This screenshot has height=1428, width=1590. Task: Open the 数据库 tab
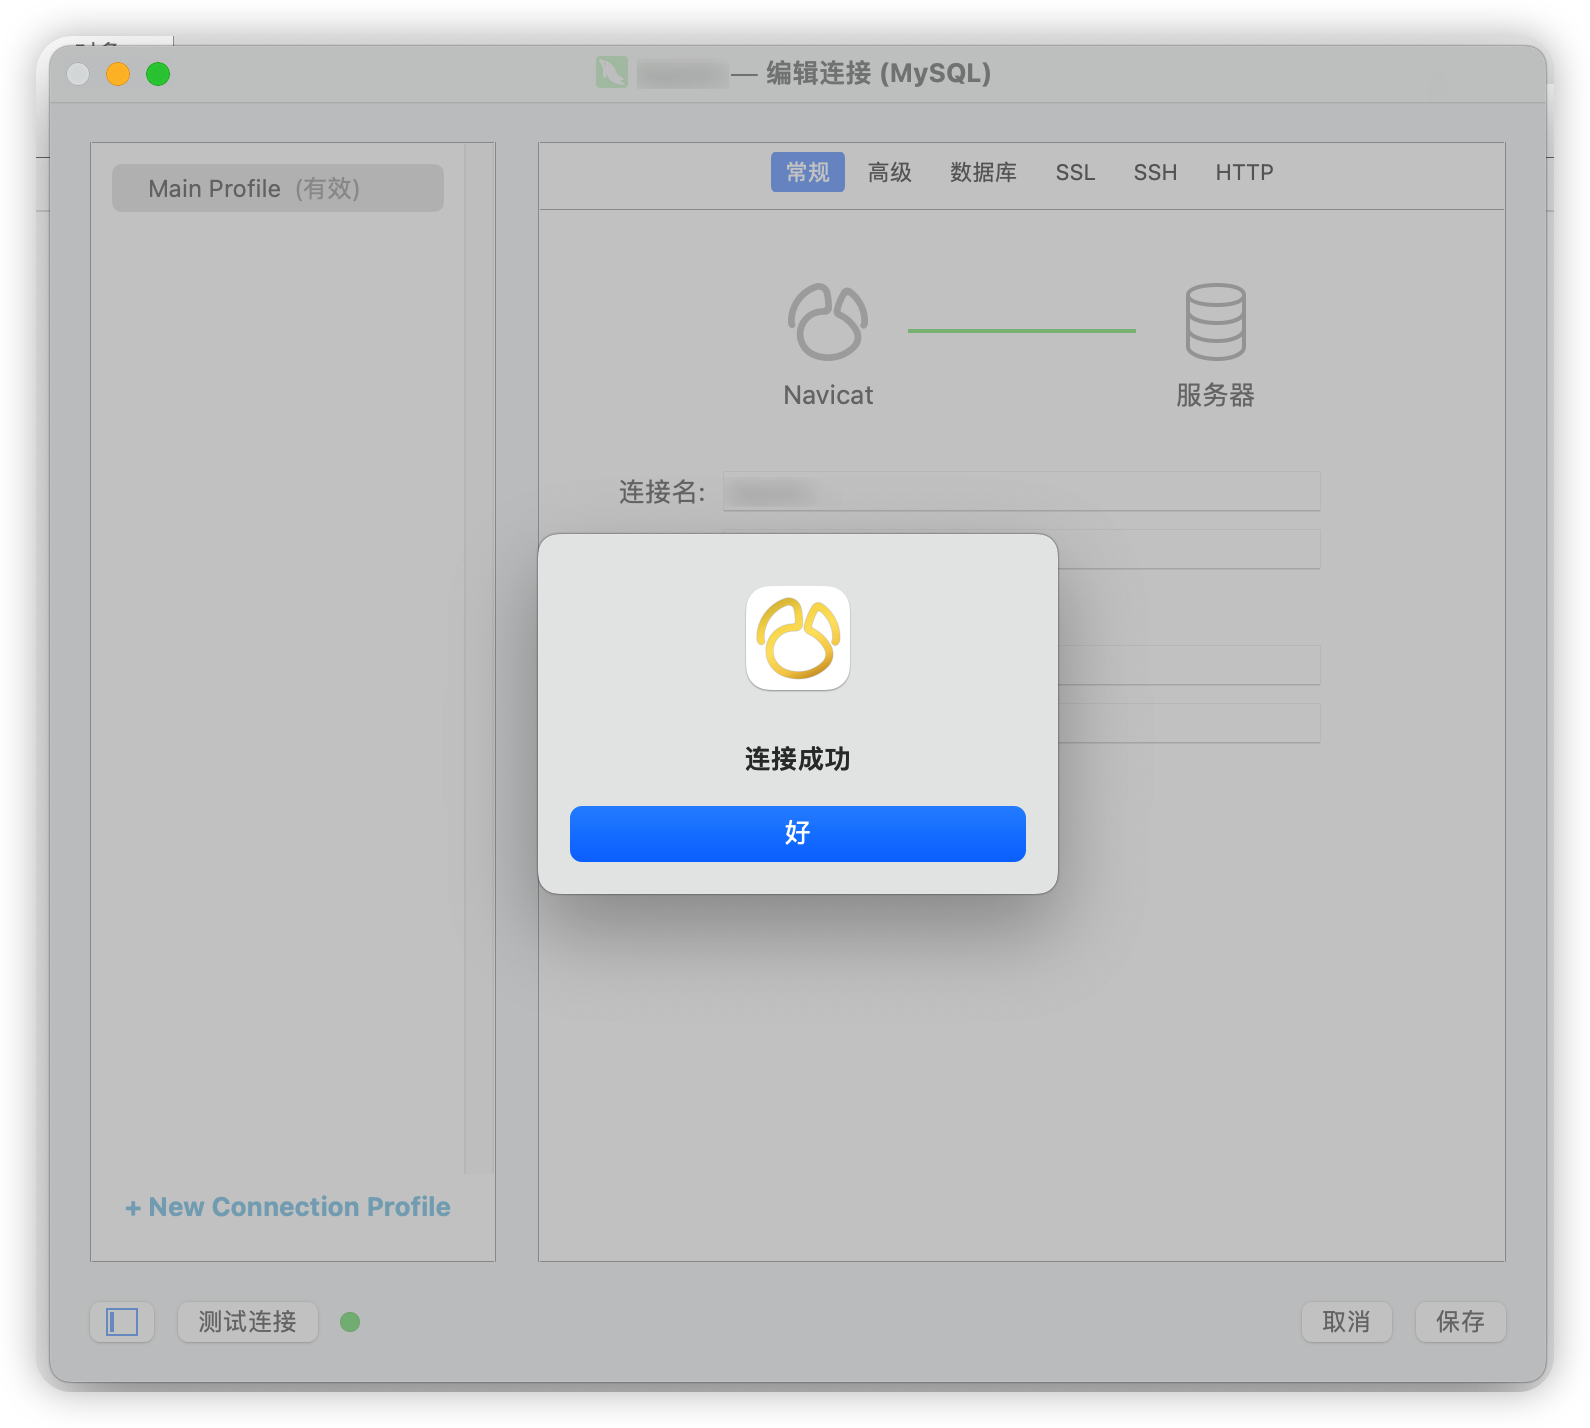coord(983,172)
